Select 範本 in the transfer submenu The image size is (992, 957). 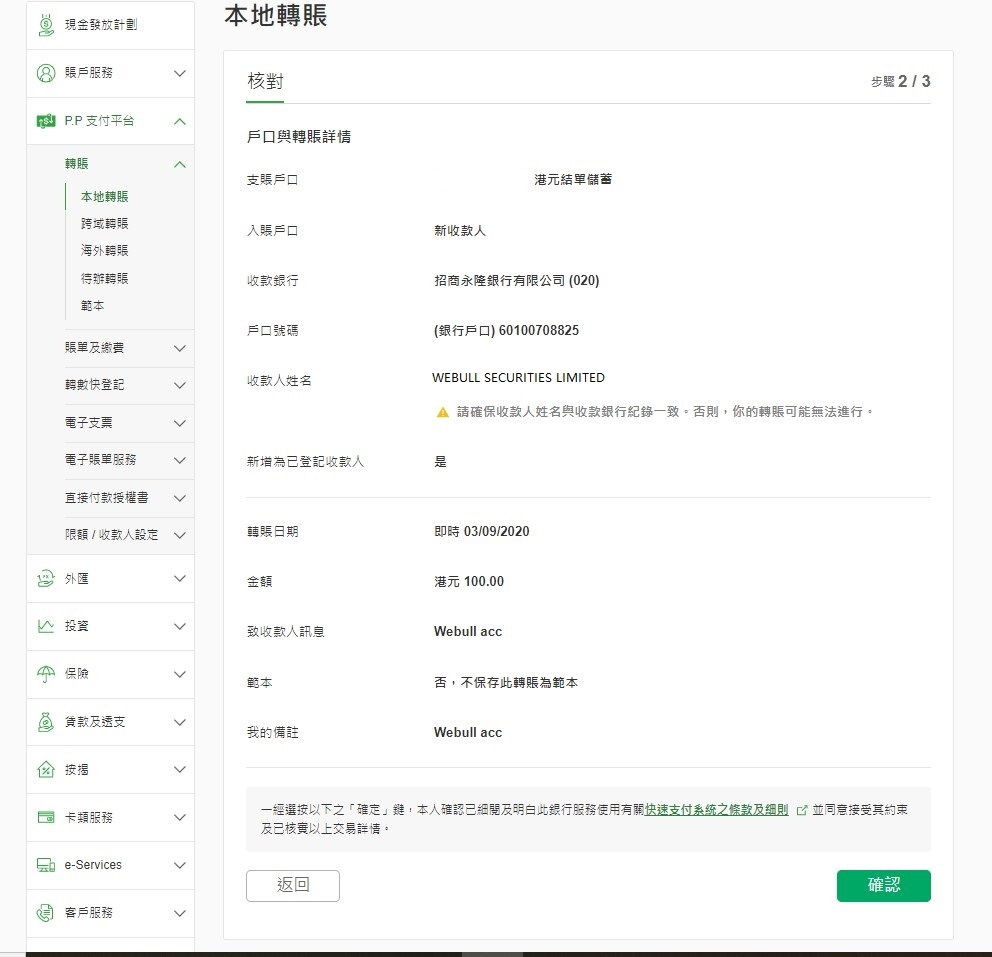coord(92,306)
